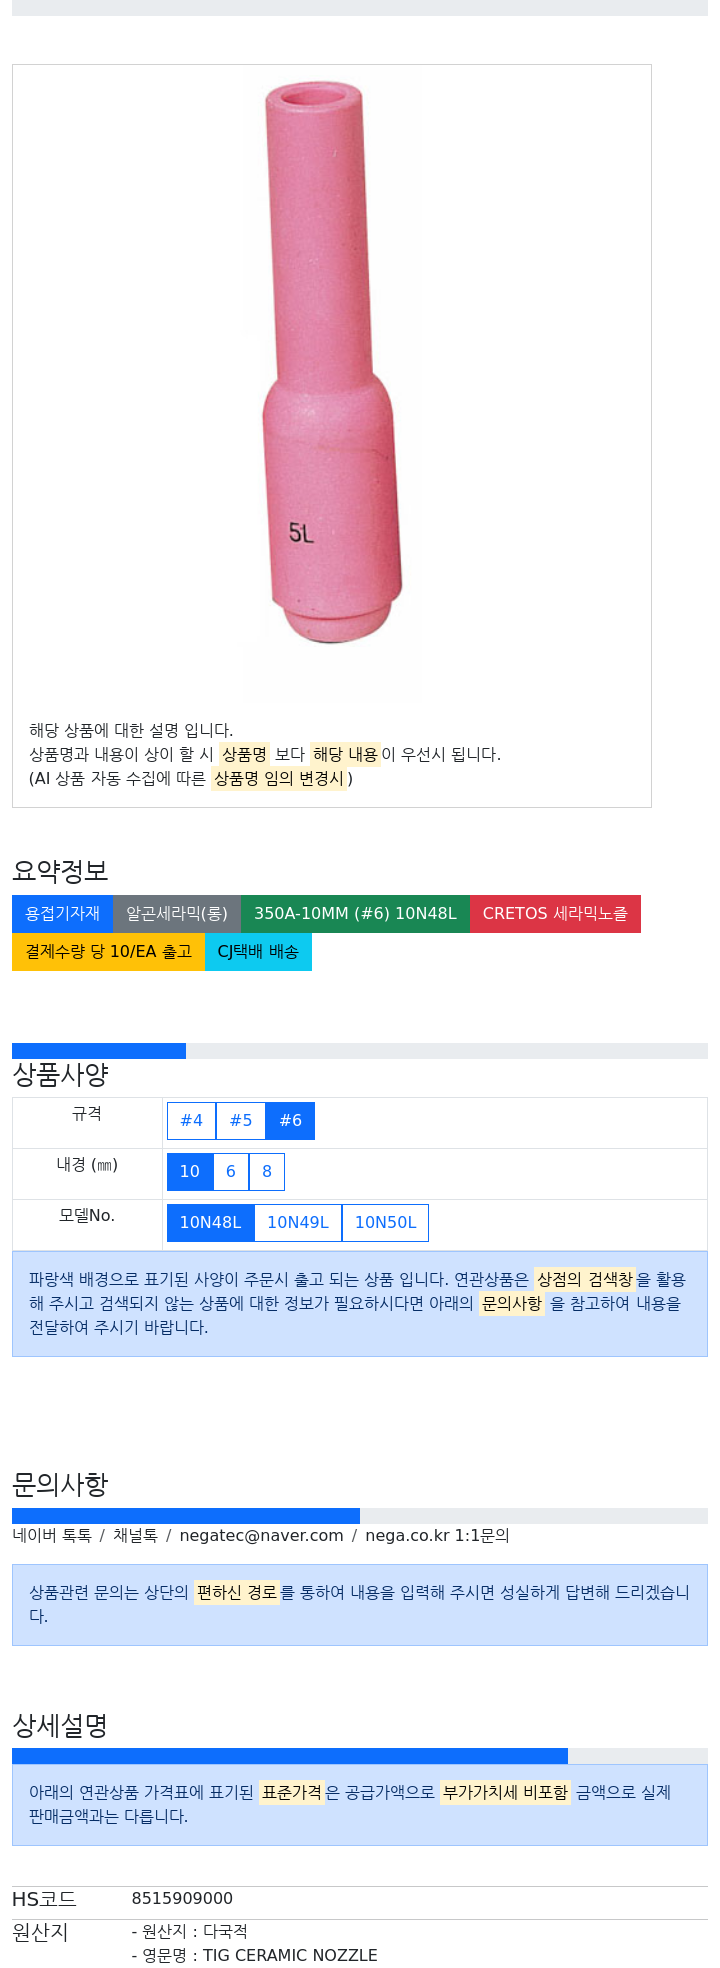Choose model 10N50L

click(385, 1222)
